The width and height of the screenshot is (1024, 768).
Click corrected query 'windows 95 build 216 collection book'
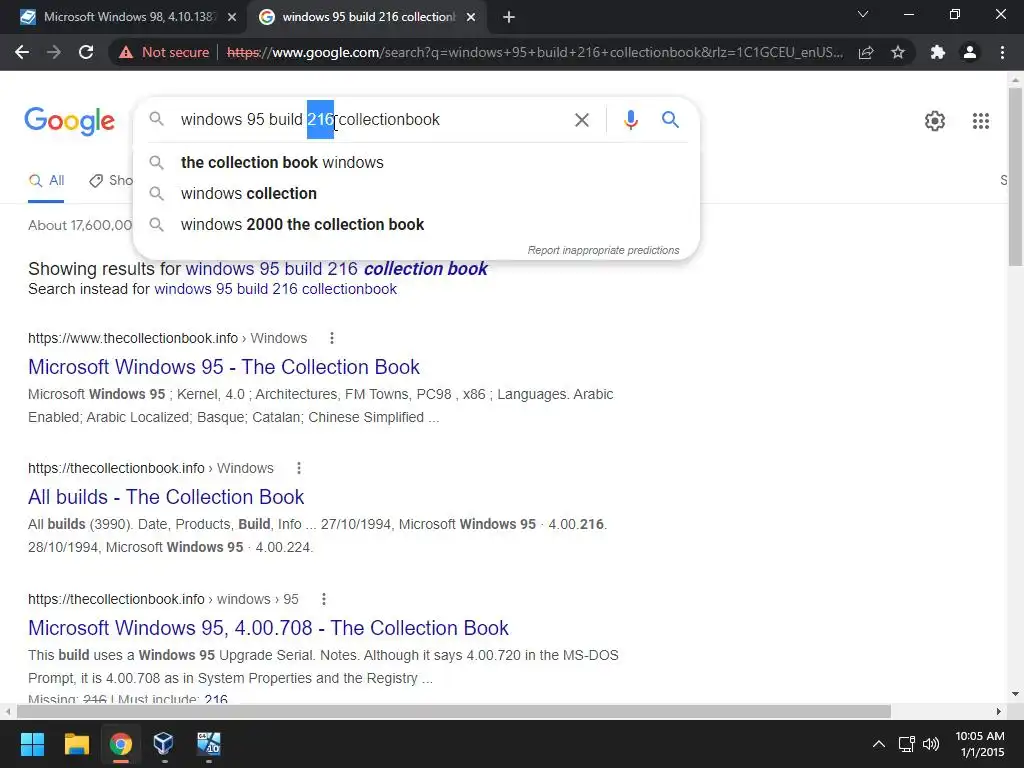(x=336, y=268)
